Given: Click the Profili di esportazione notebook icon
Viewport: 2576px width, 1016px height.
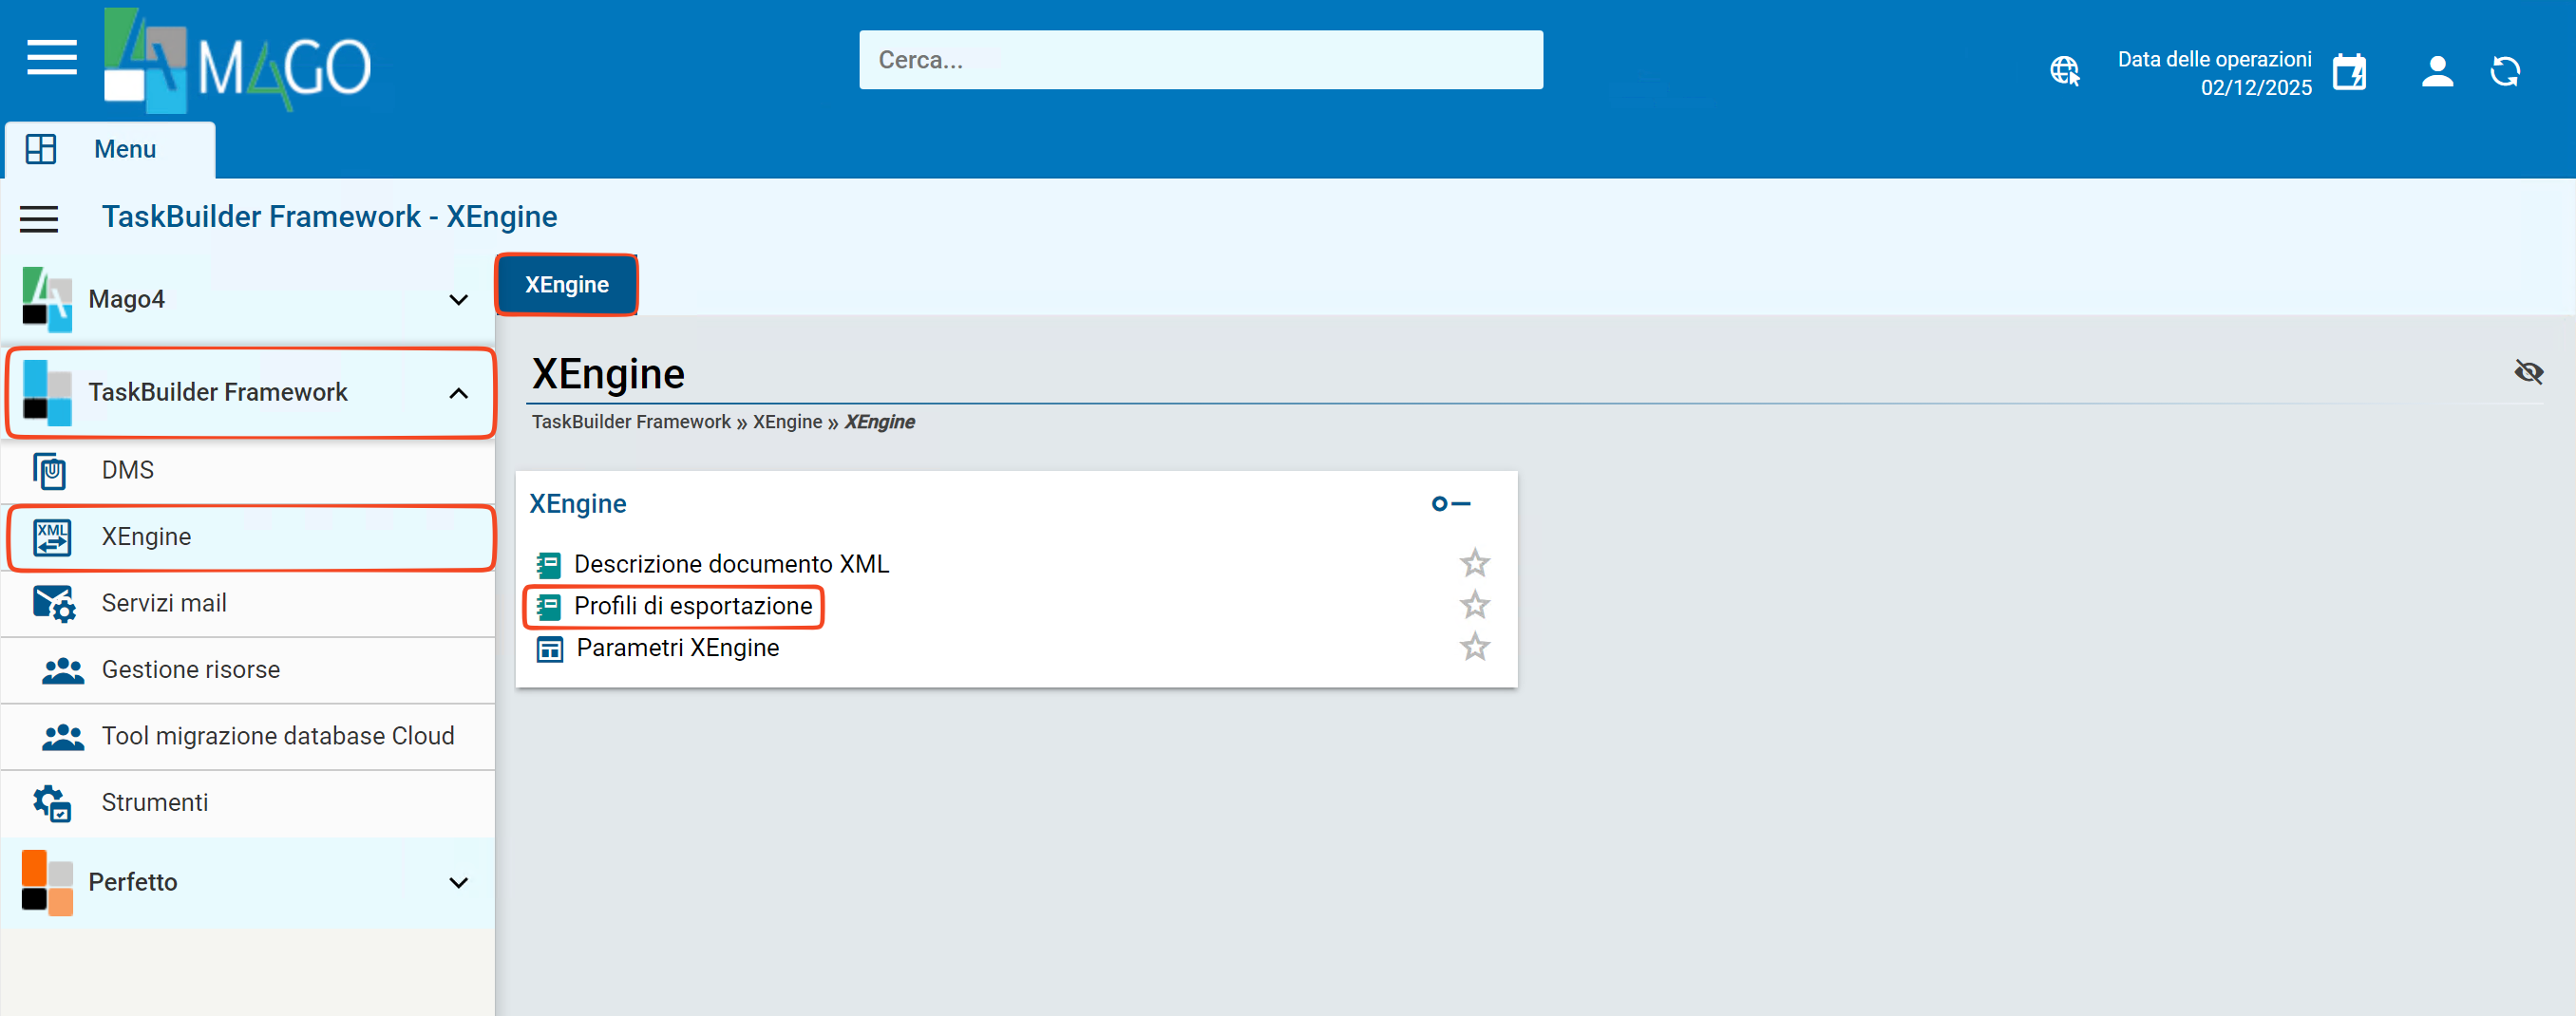Looking at the screenshot, I should pos(548,607).
